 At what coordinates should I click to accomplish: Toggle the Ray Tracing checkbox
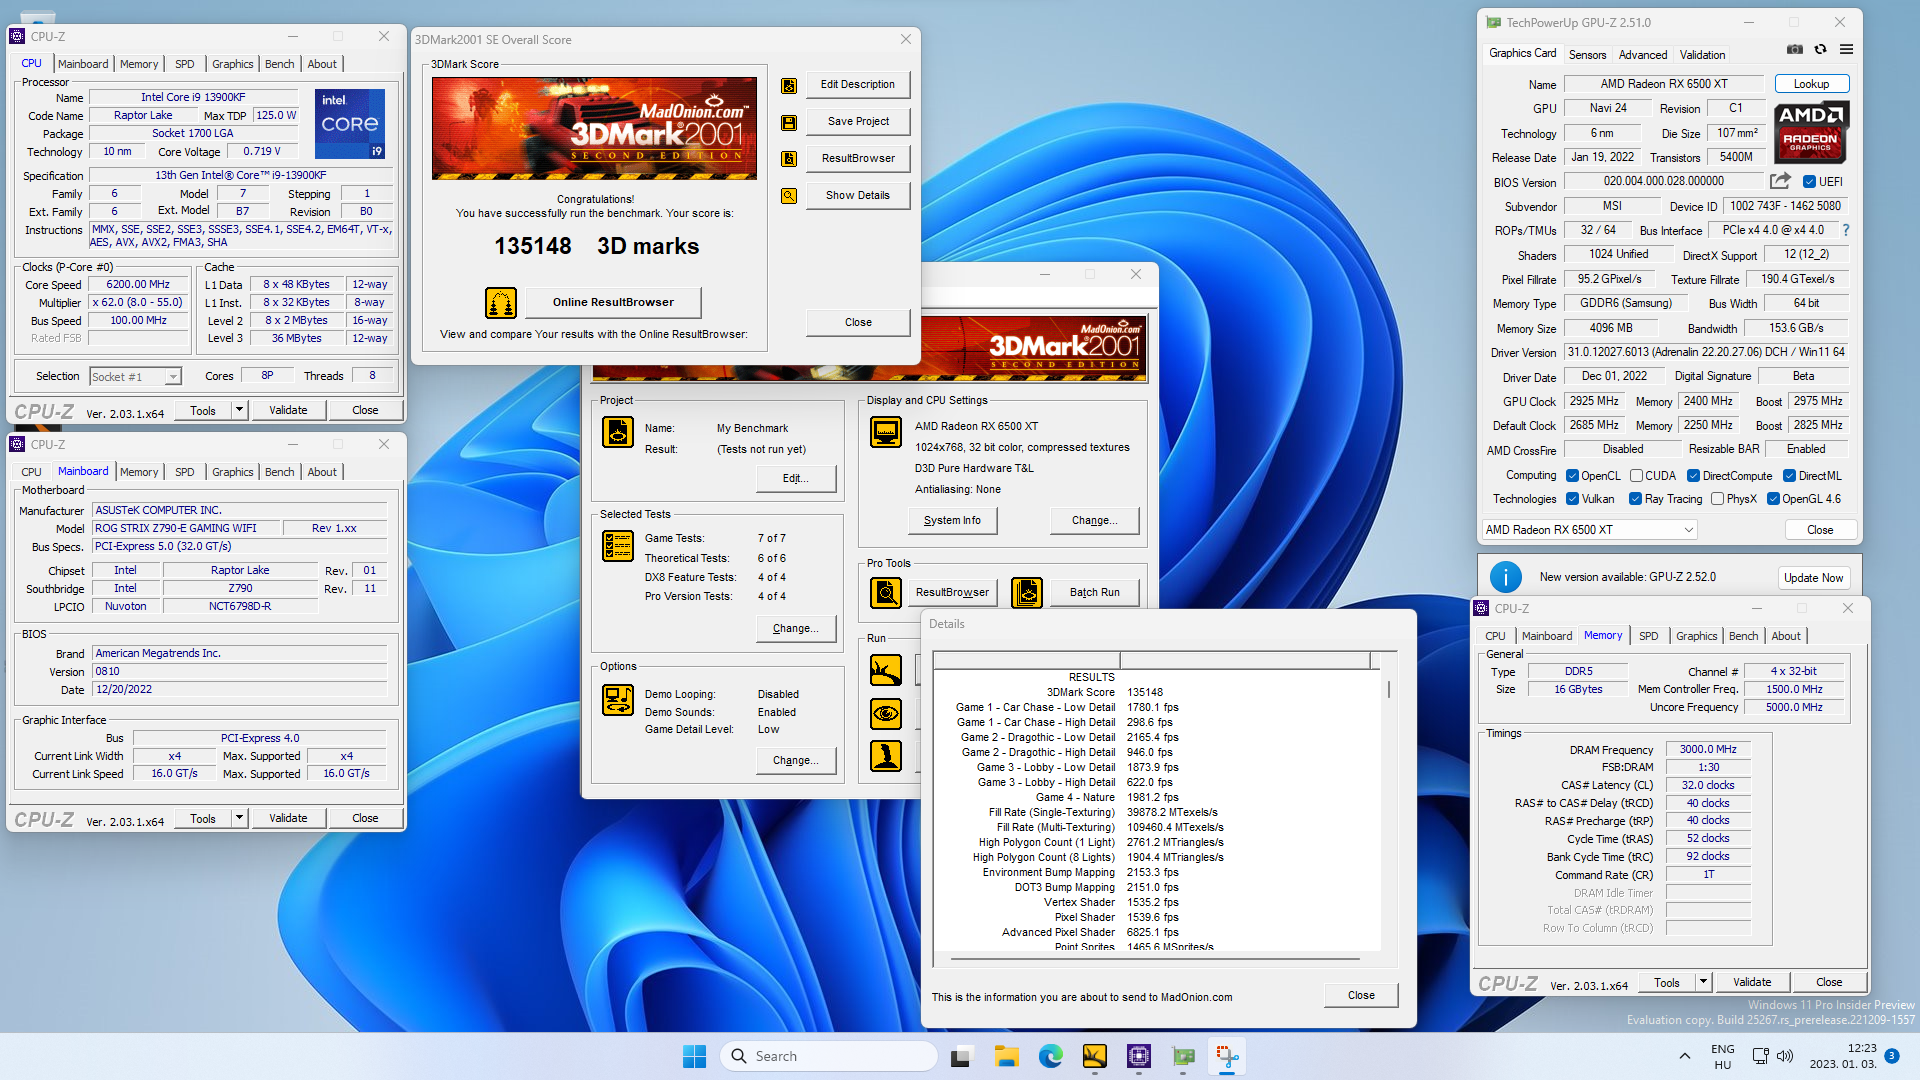(1635, 499)
